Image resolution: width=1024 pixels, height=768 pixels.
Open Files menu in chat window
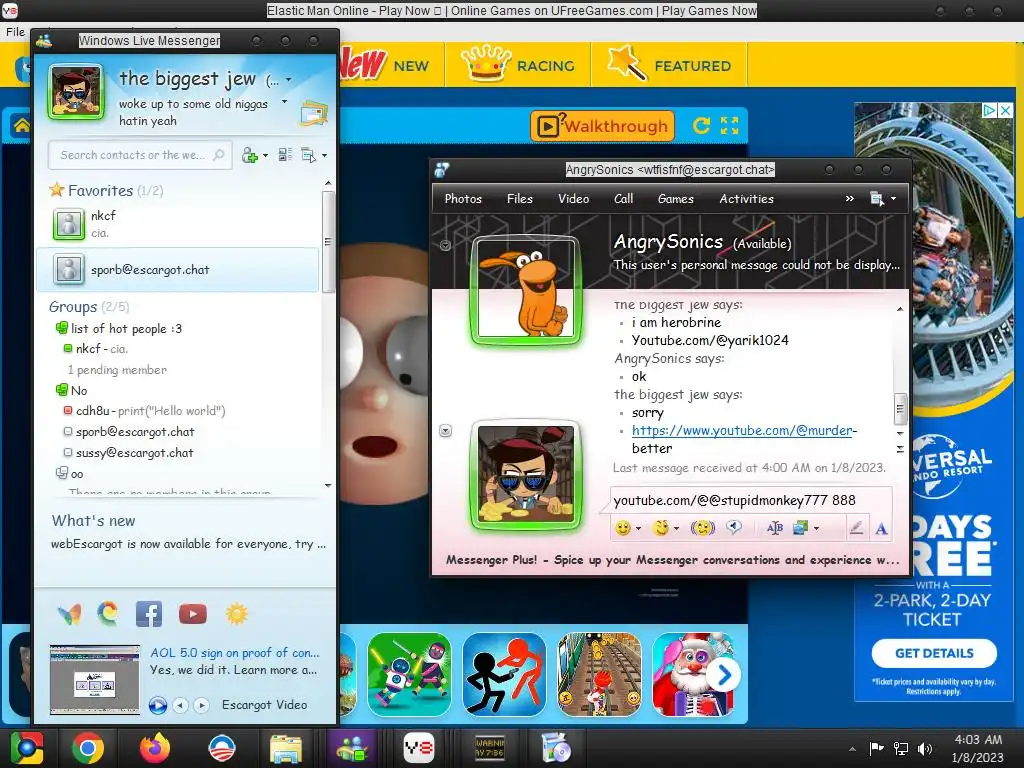520,199
